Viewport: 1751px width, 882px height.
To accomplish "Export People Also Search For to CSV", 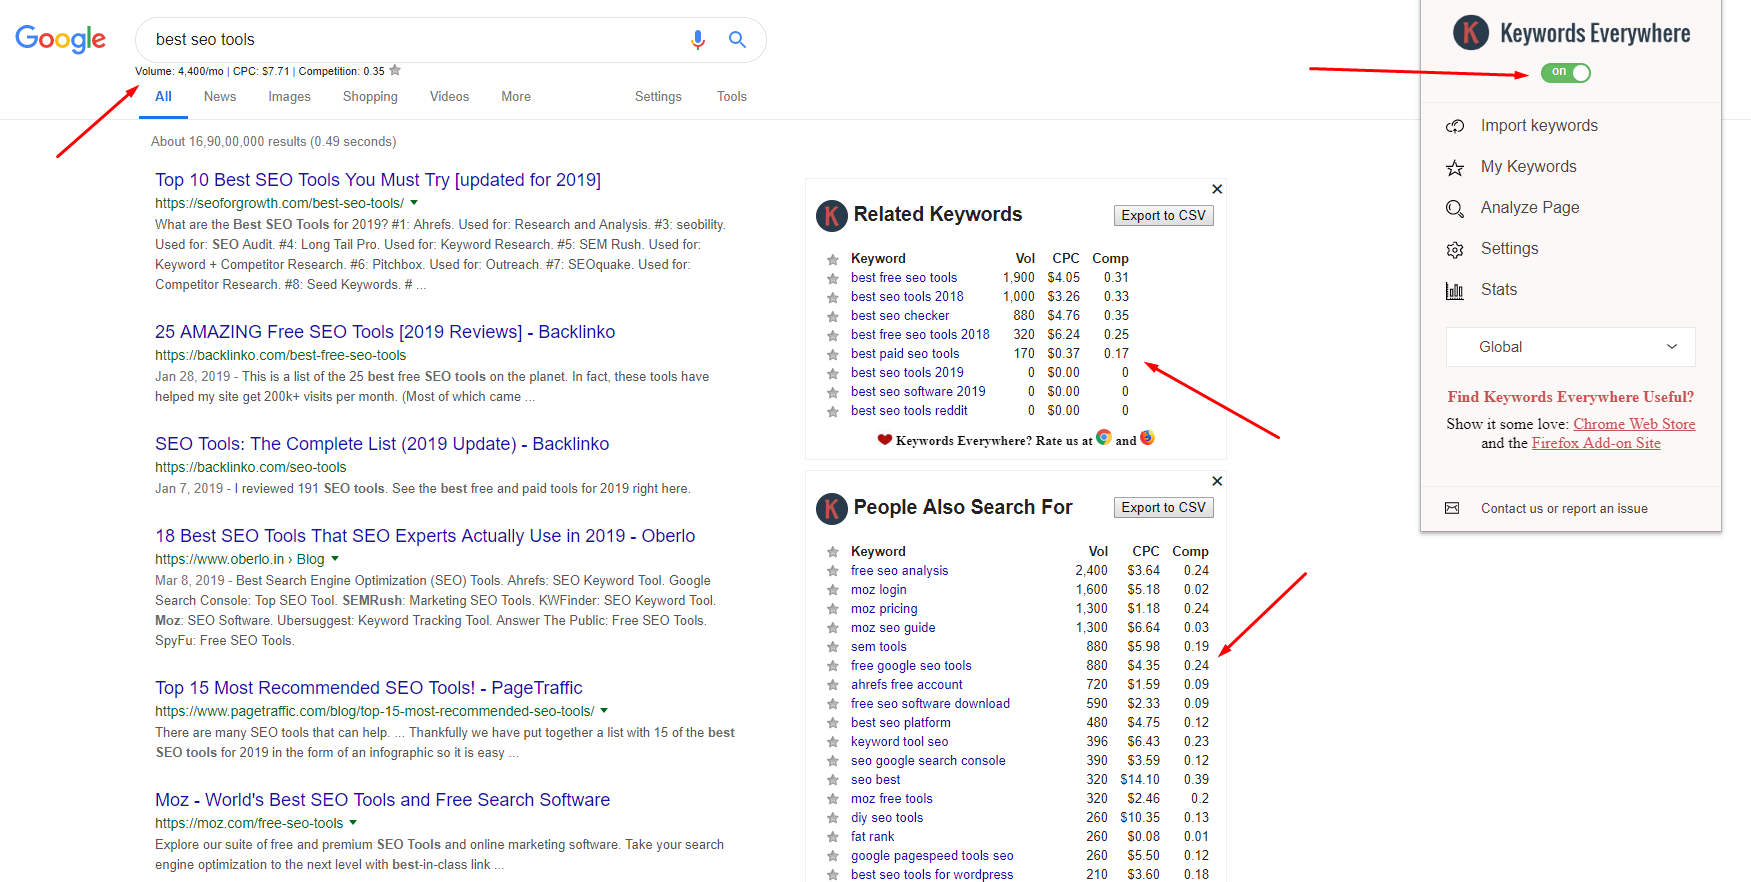I will [1164, 508].
